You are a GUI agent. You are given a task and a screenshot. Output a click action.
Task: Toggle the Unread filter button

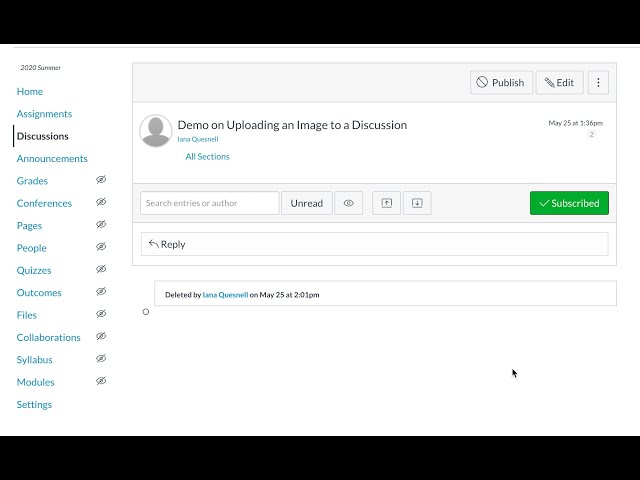click(x=306, y=203)
